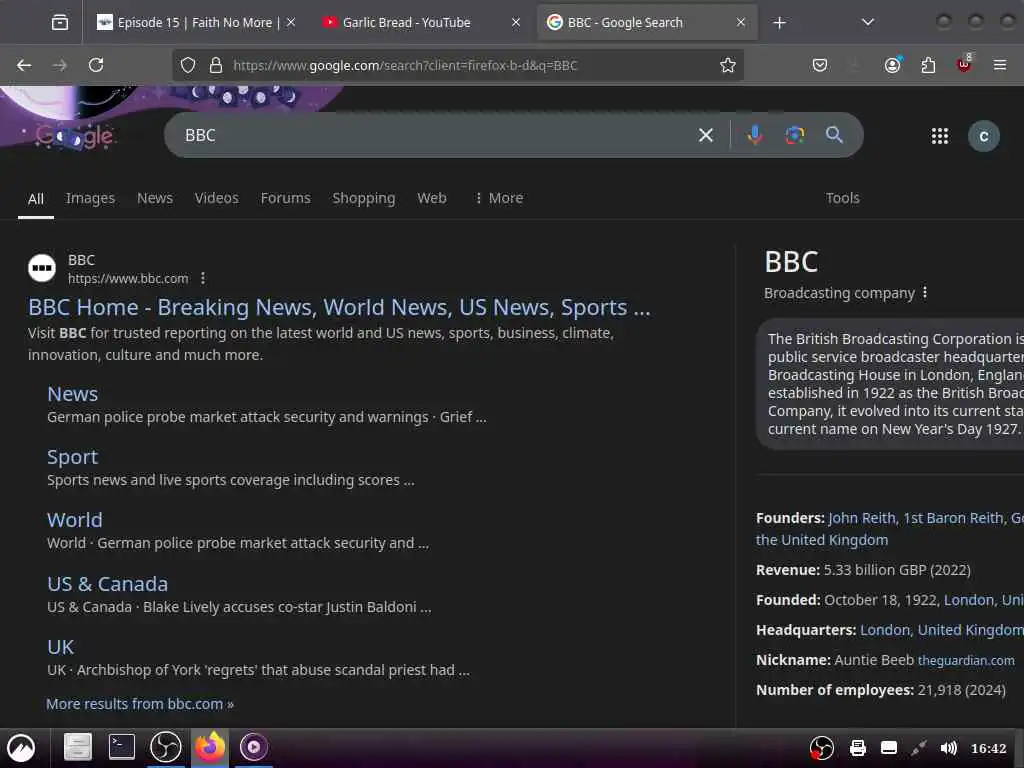Open printer icon in system tray
The width and height of the screenshot is (1024, 768).
[x=858, y=748]
